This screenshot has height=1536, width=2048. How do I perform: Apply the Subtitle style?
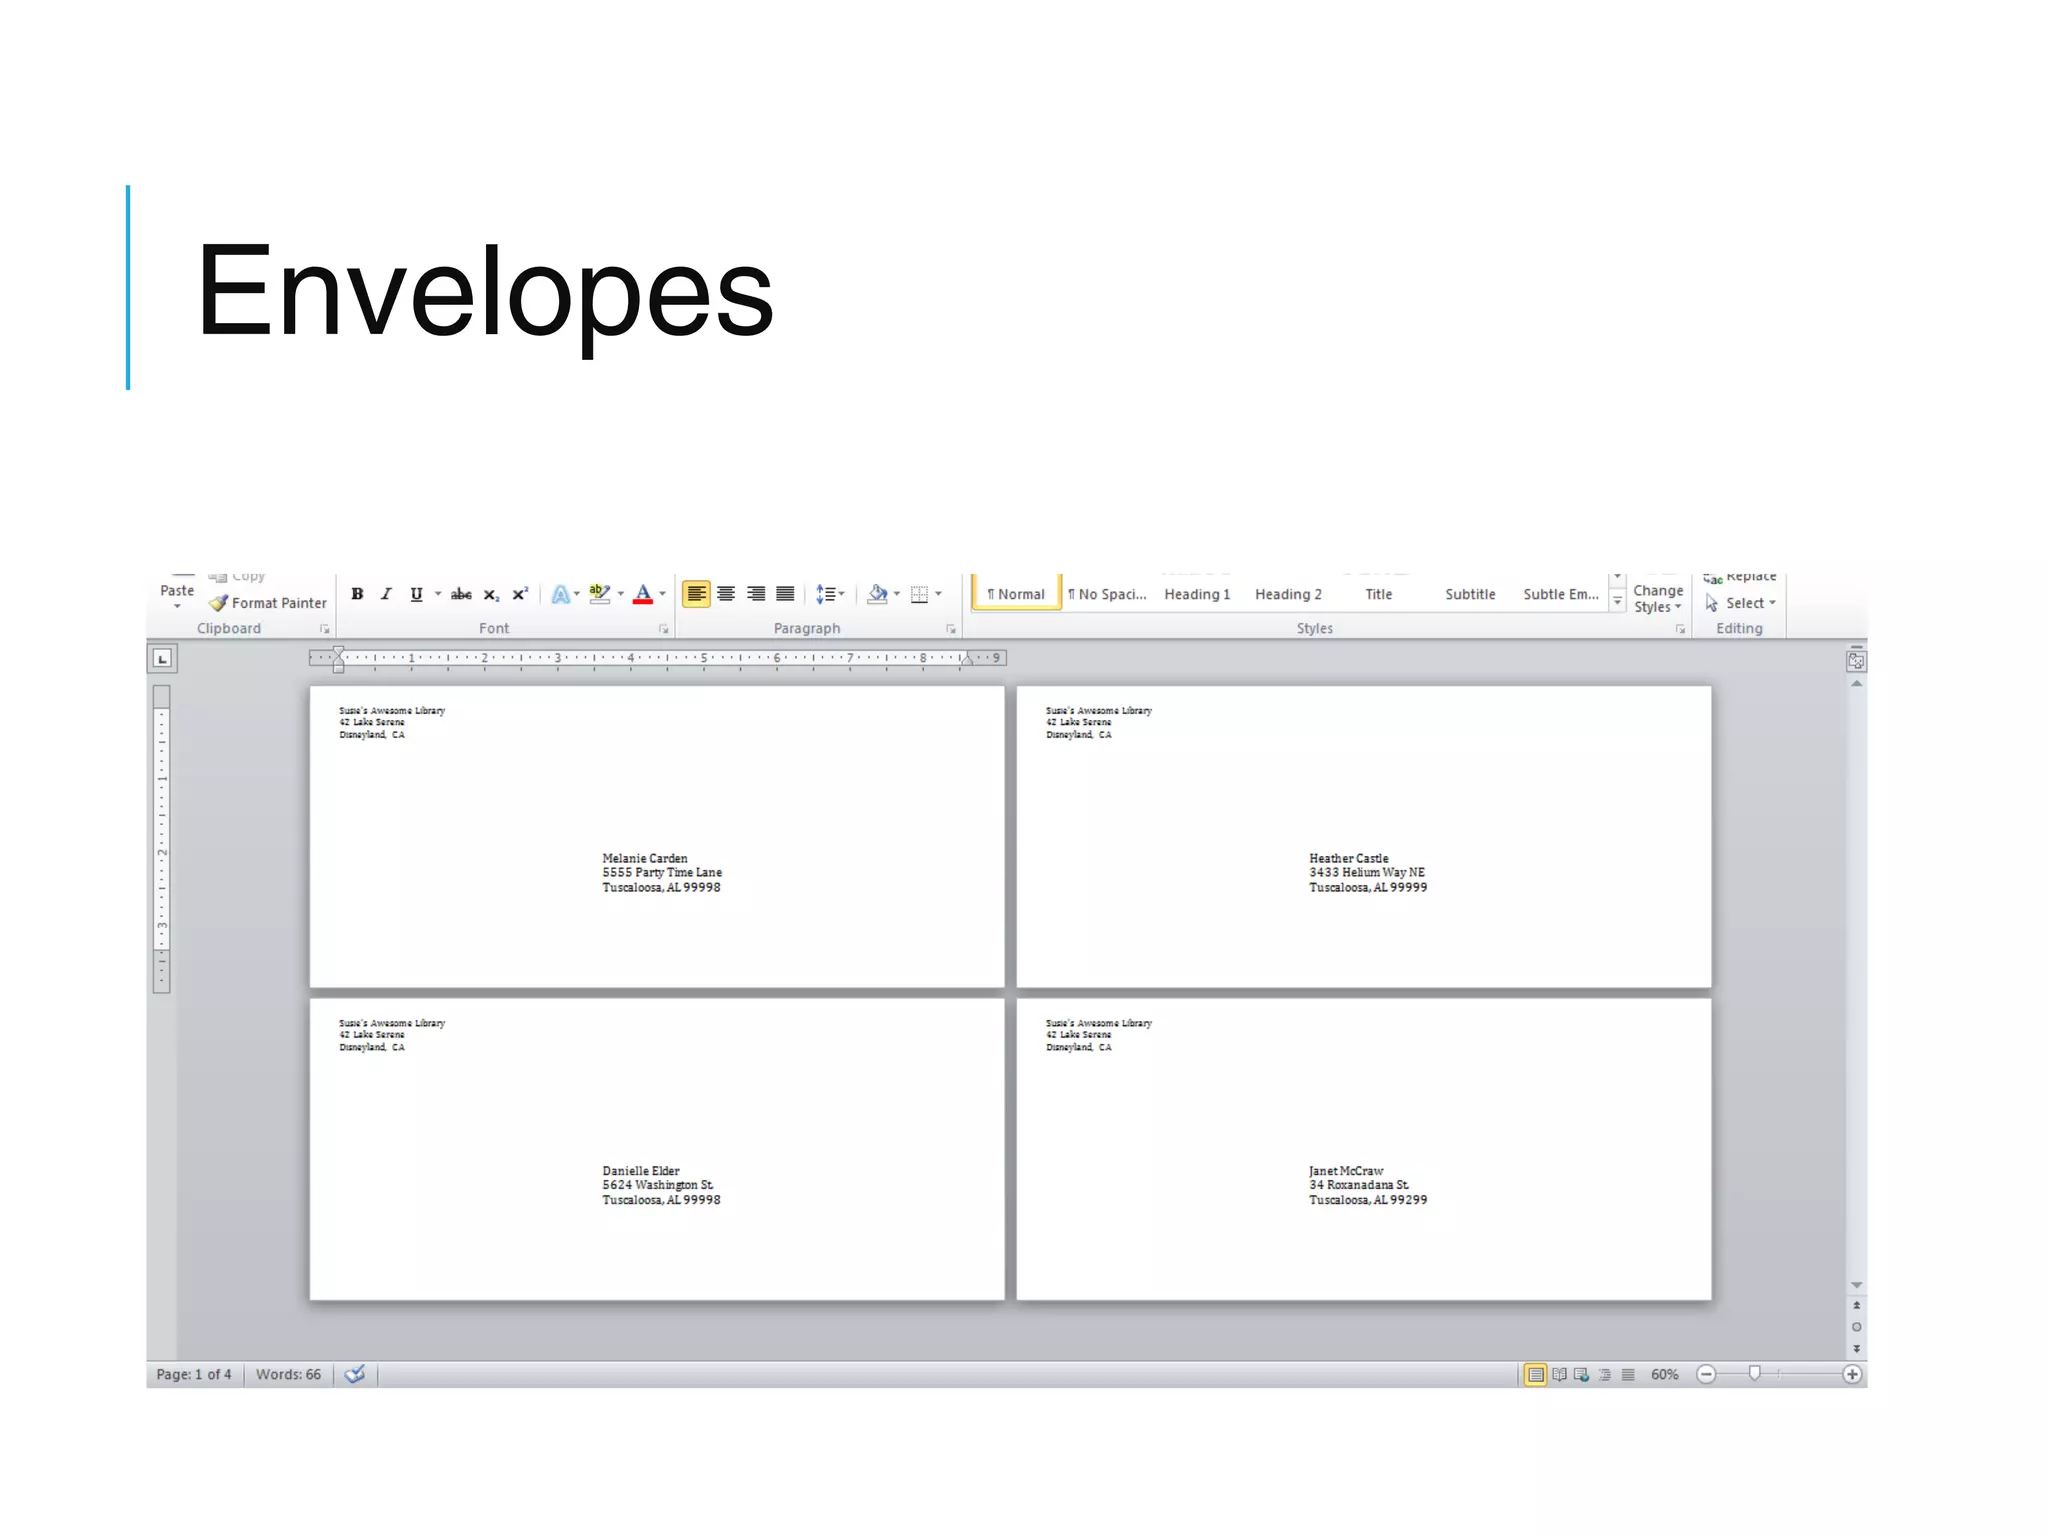1470,594
